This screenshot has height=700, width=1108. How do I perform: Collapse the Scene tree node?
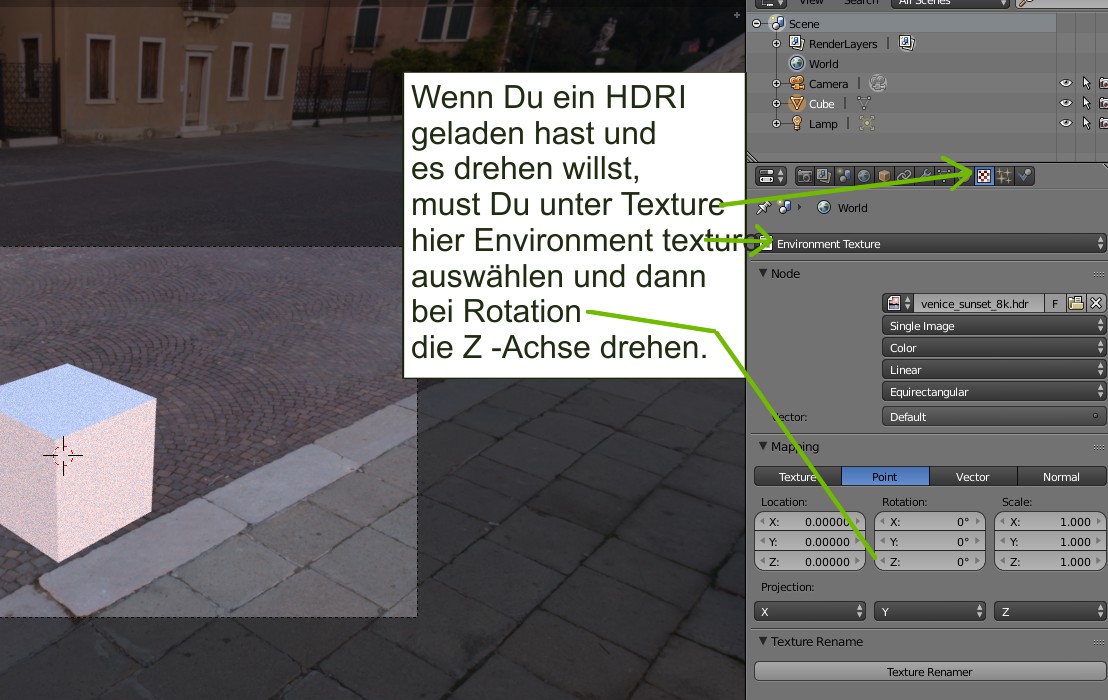(x=757, y=23)
